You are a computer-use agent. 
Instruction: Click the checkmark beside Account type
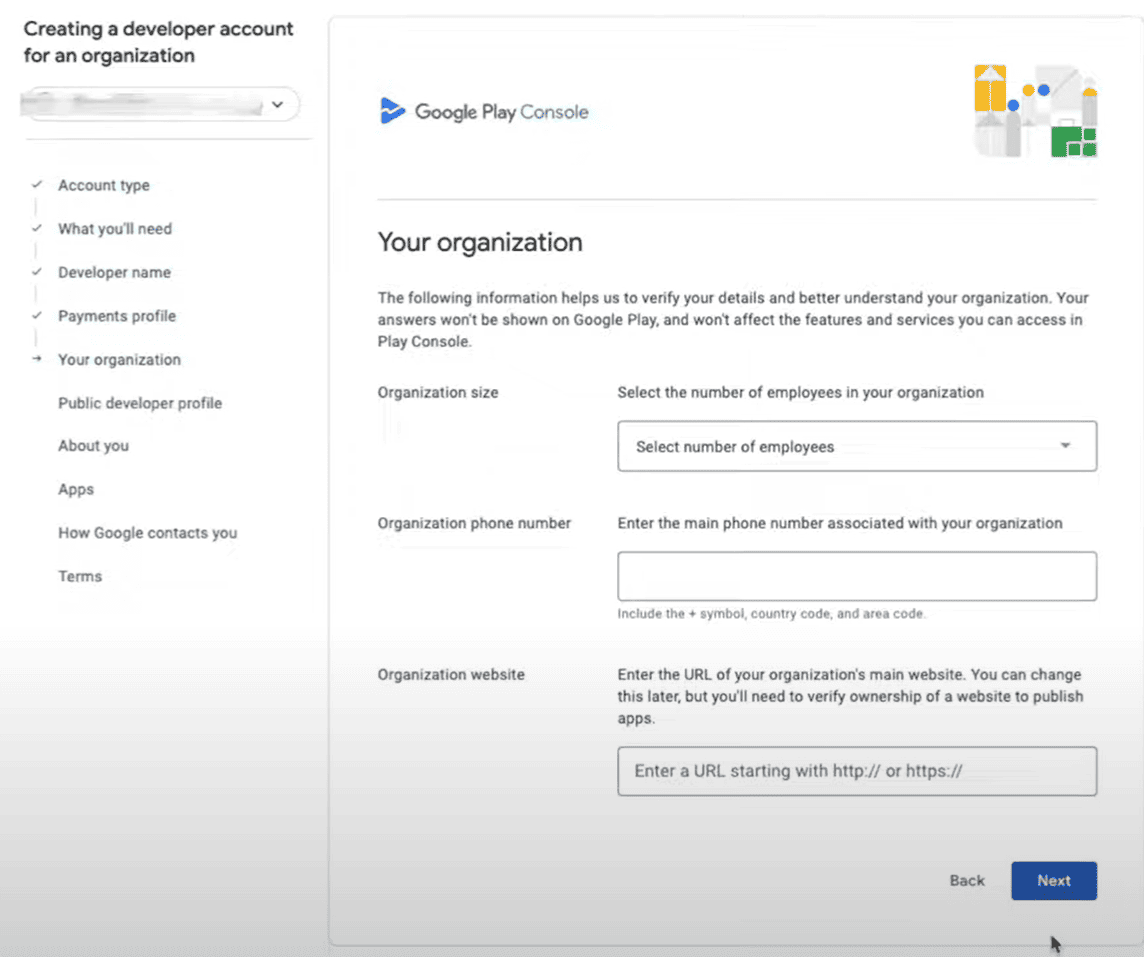[x=37, y=185]
